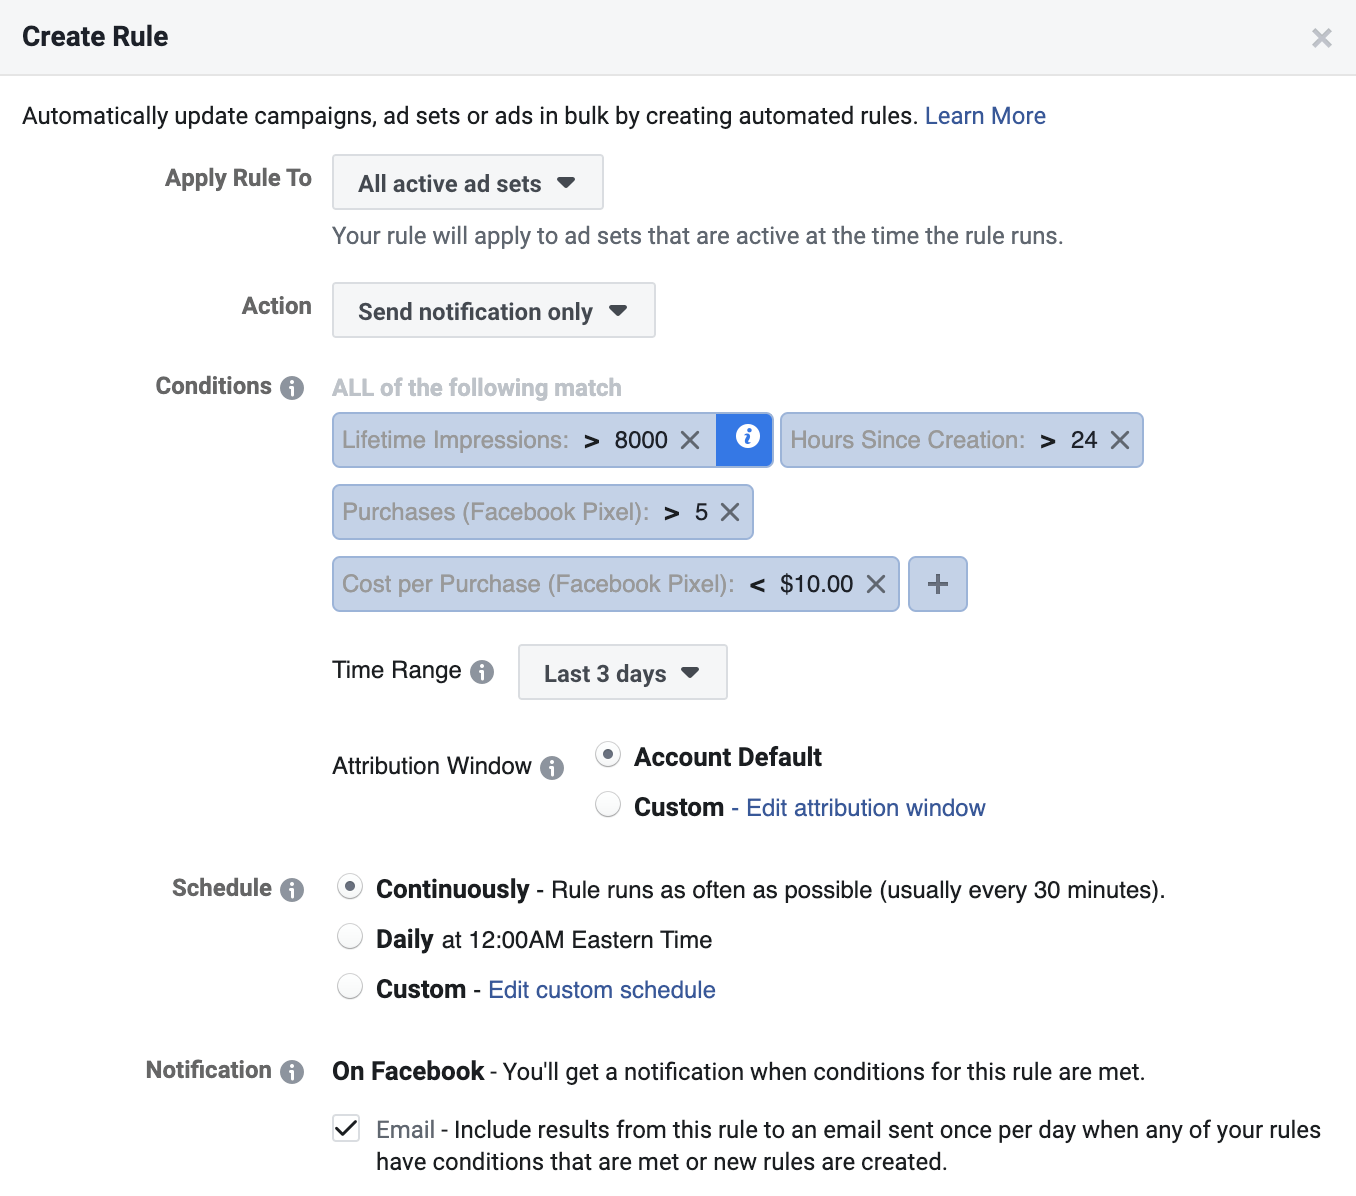Open the Action dropdown
Viewport: 1356px width, 1196px height.
pos(493,311)
